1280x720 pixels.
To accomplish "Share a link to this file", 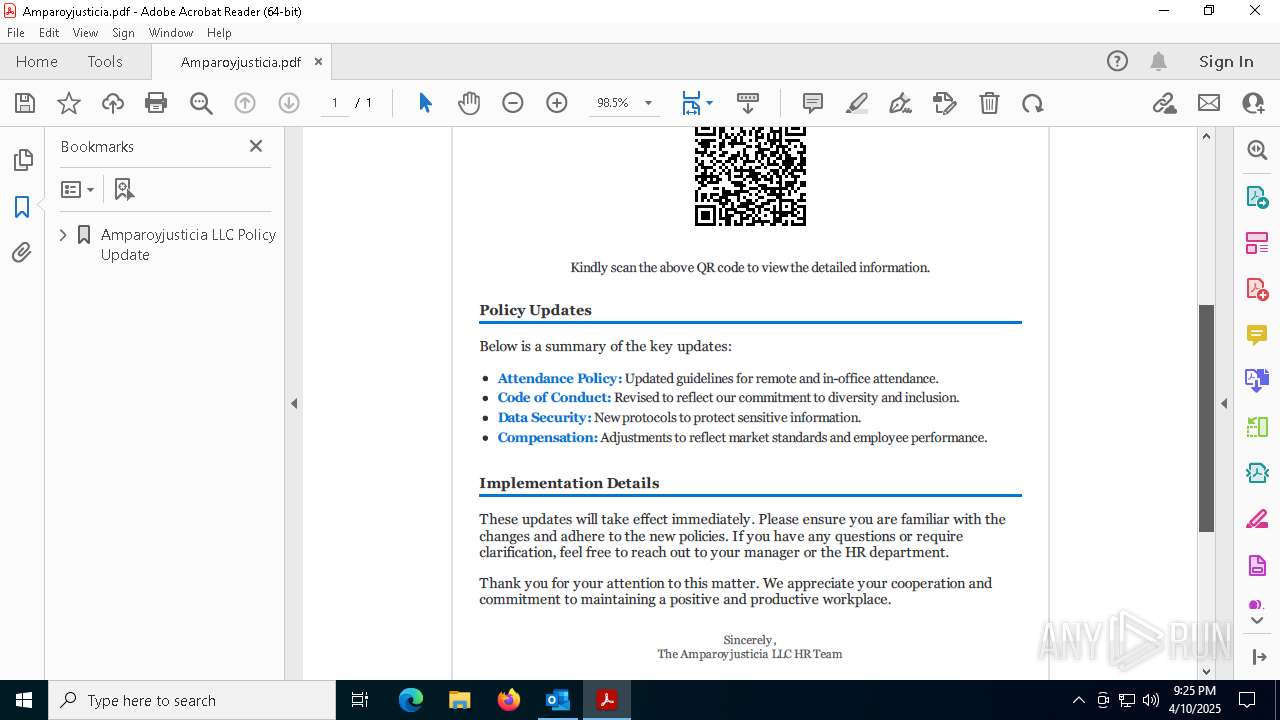I will point(1164,103).
